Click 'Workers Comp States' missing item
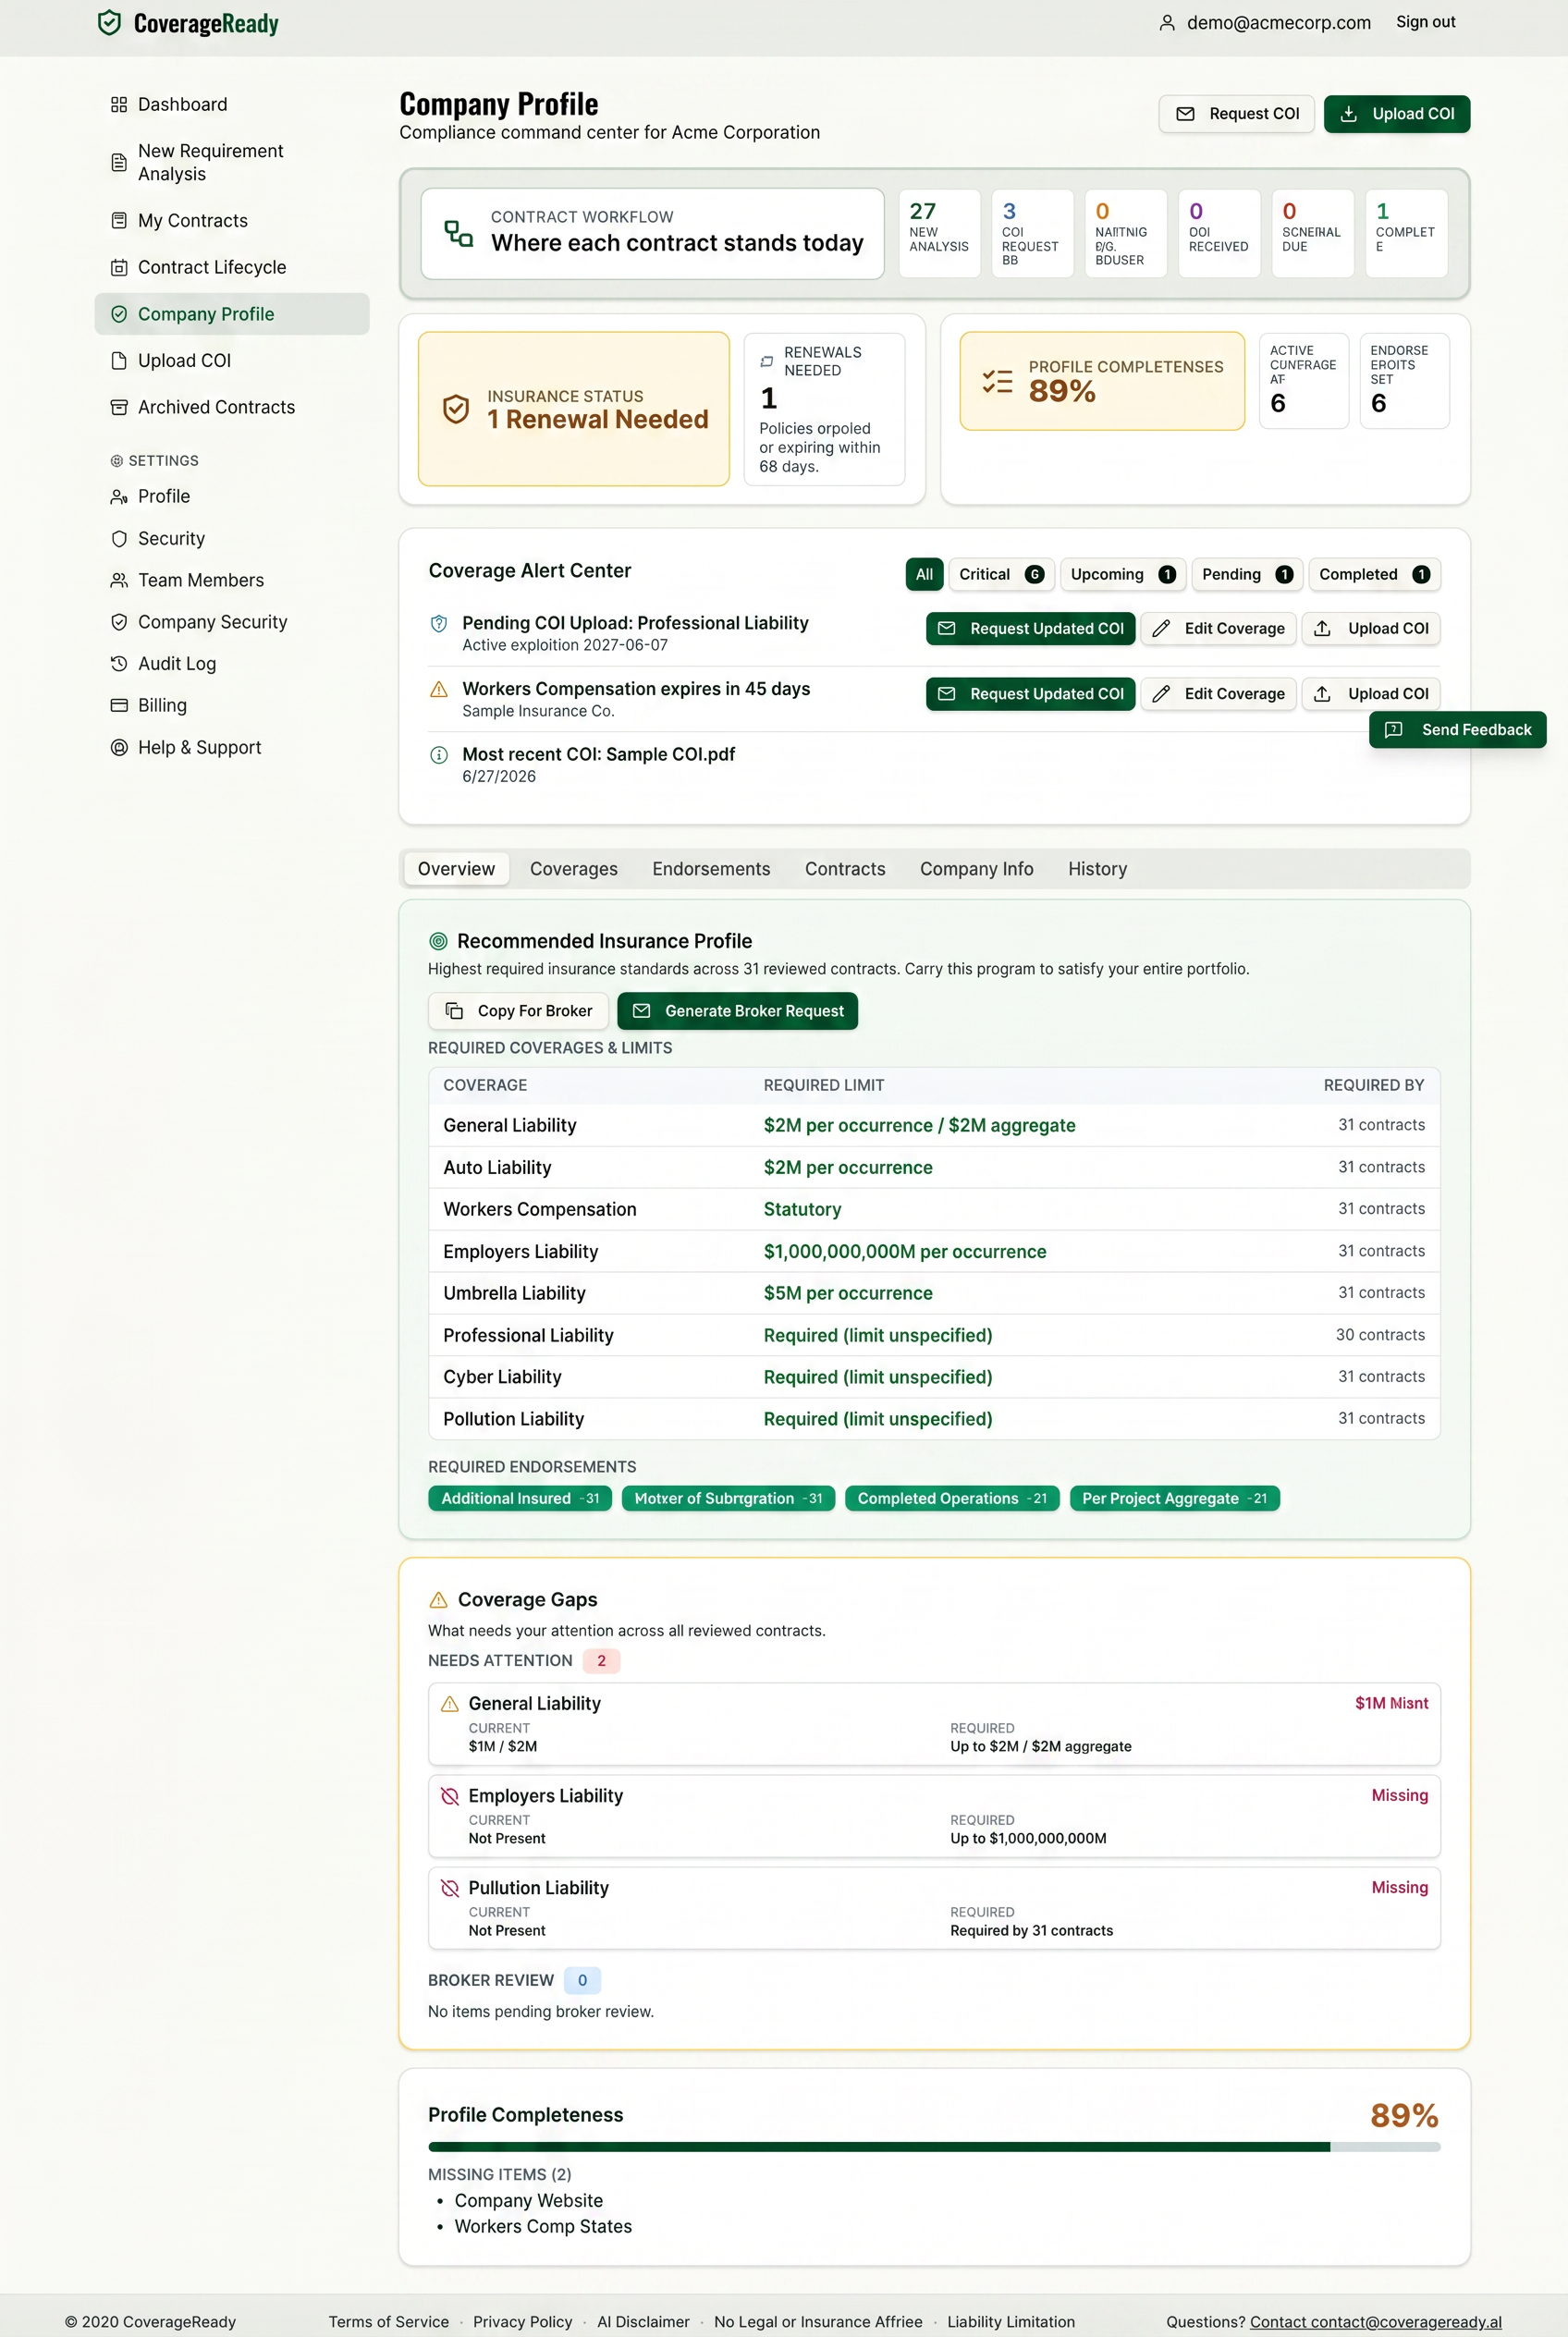 coord(543,2227)
